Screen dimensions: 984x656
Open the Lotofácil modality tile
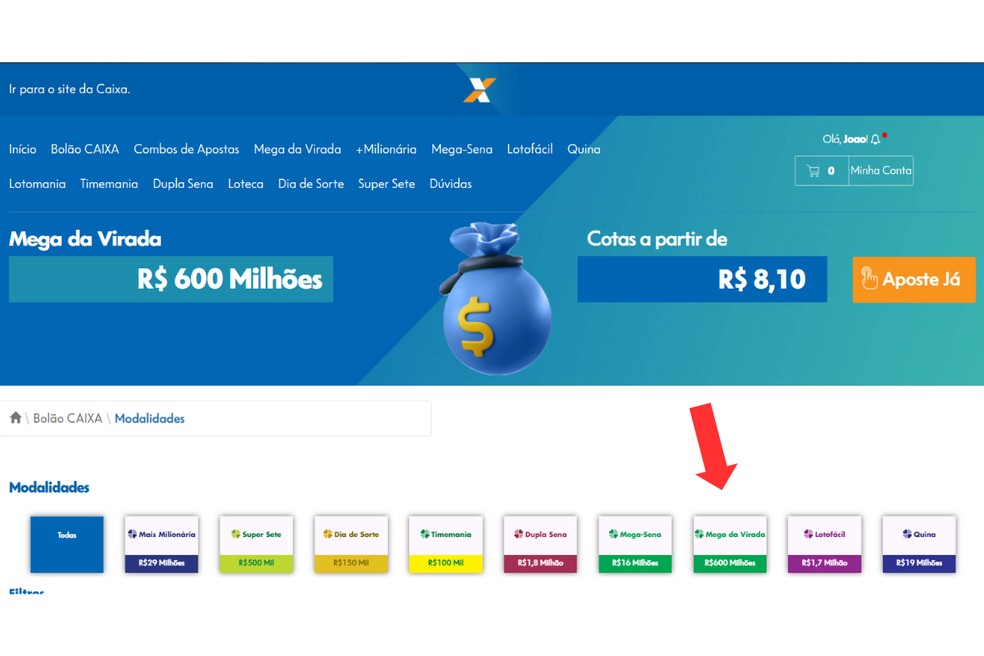pos(825,544)
